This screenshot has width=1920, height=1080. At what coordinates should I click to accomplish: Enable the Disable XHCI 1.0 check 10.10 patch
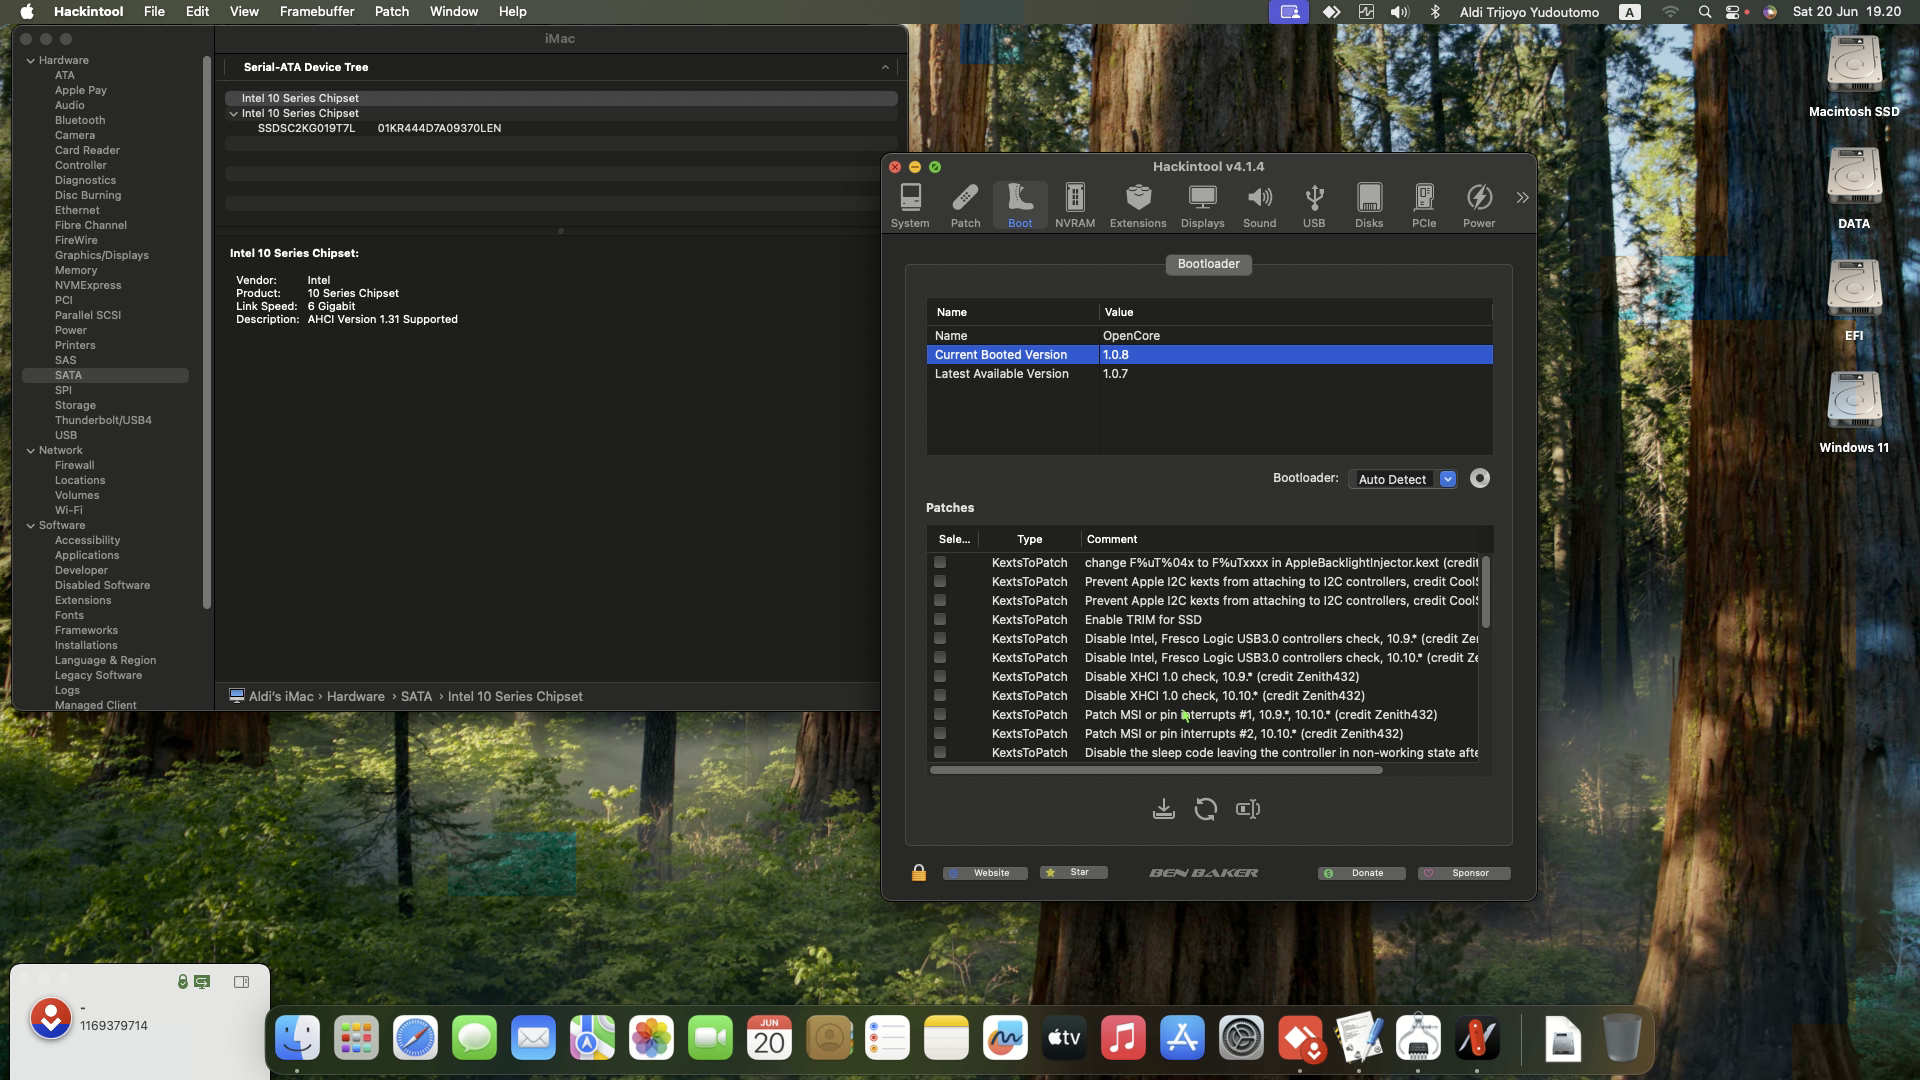940,696
